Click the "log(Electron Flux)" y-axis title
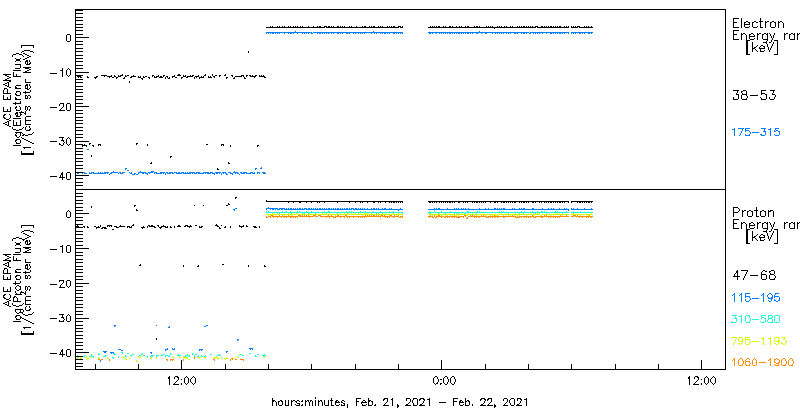The width and height of the screenshot is (800, 410). [16, 99]
